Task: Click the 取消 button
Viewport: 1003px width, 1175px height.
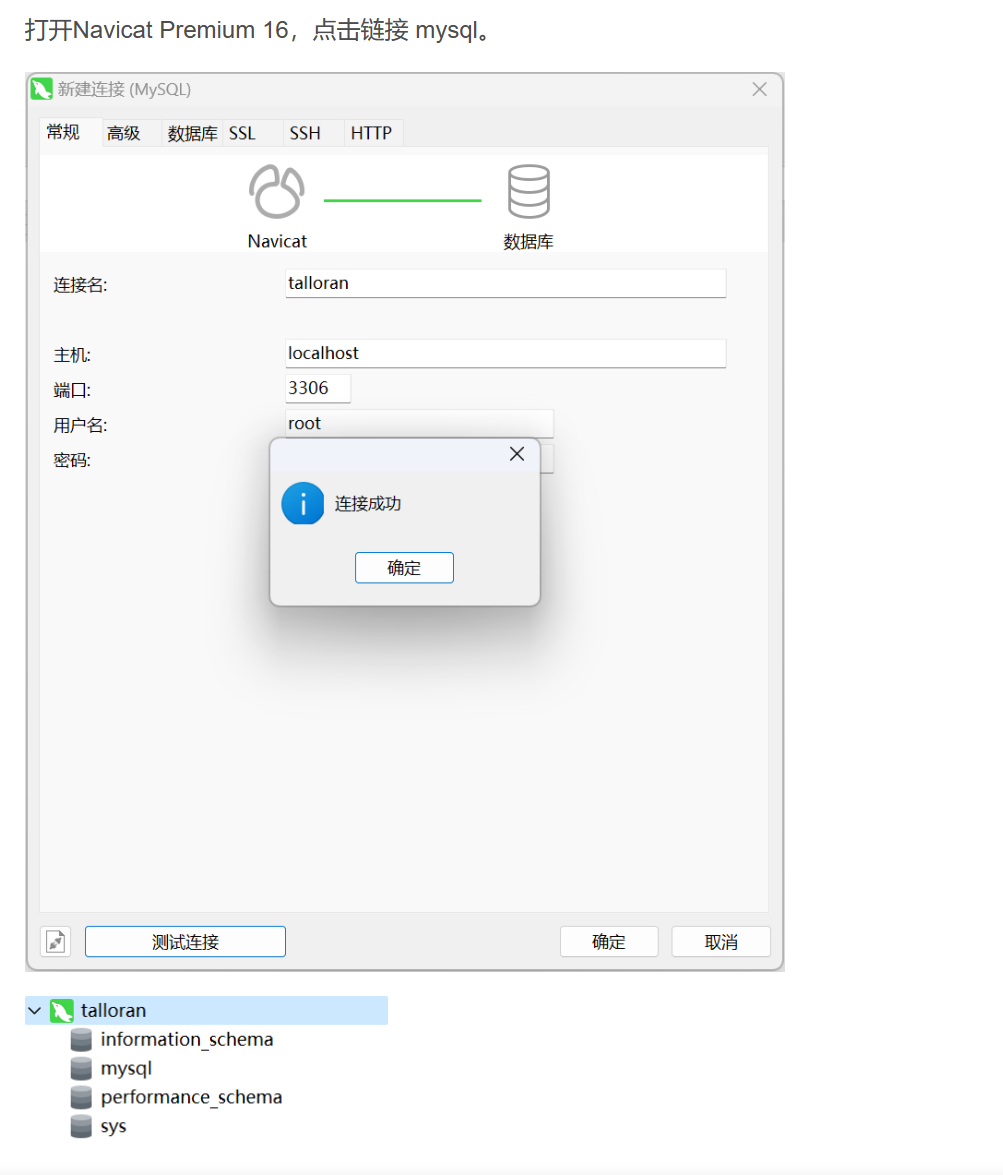Action: pos(721,942)
